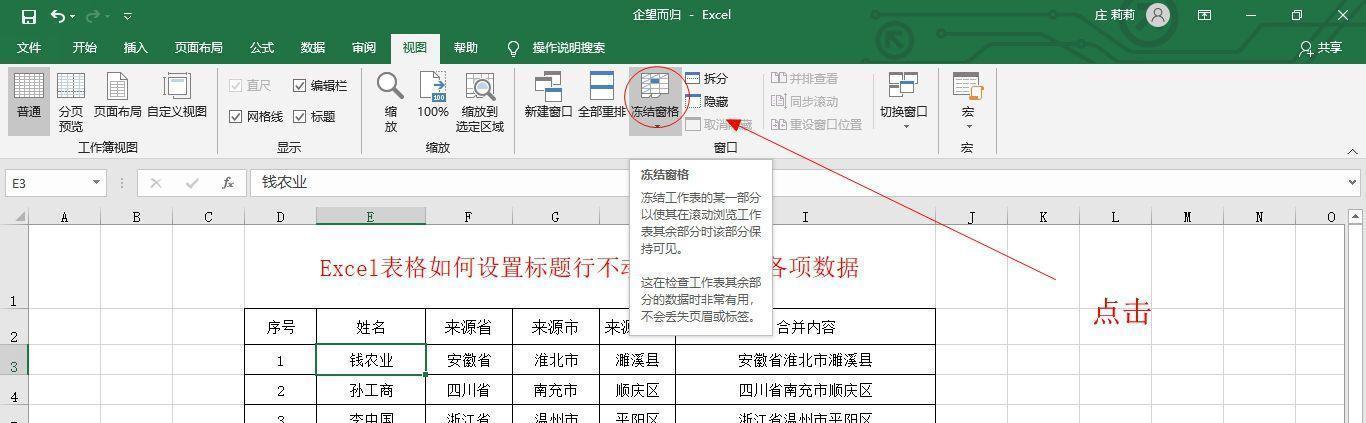
Task: Click the user account avatar icon
Action: pyautogui.click(x=1158, y=15)
